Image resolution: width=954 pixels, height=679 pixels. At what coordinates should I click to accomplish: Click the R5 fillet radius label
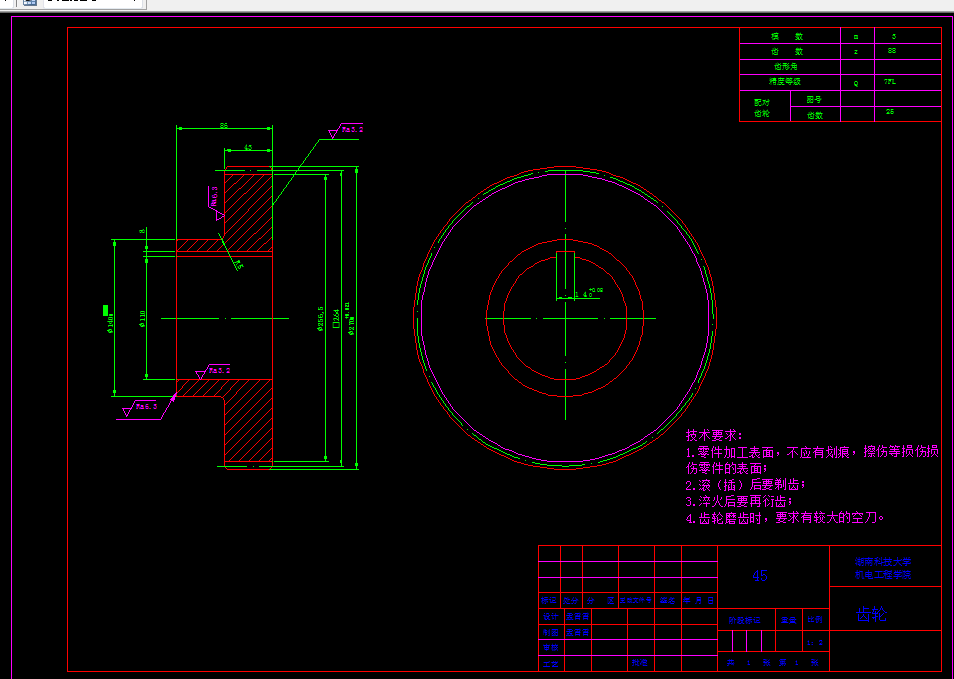click(239, 265)
